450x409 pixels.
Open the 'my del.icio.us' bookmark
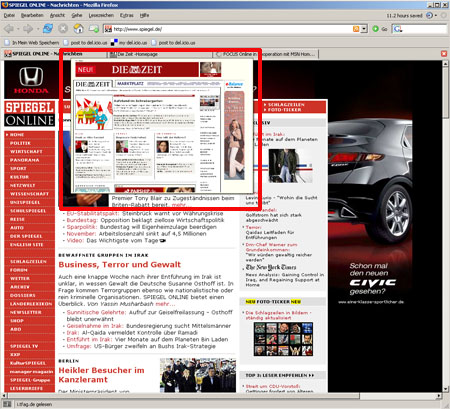point(129,43)
